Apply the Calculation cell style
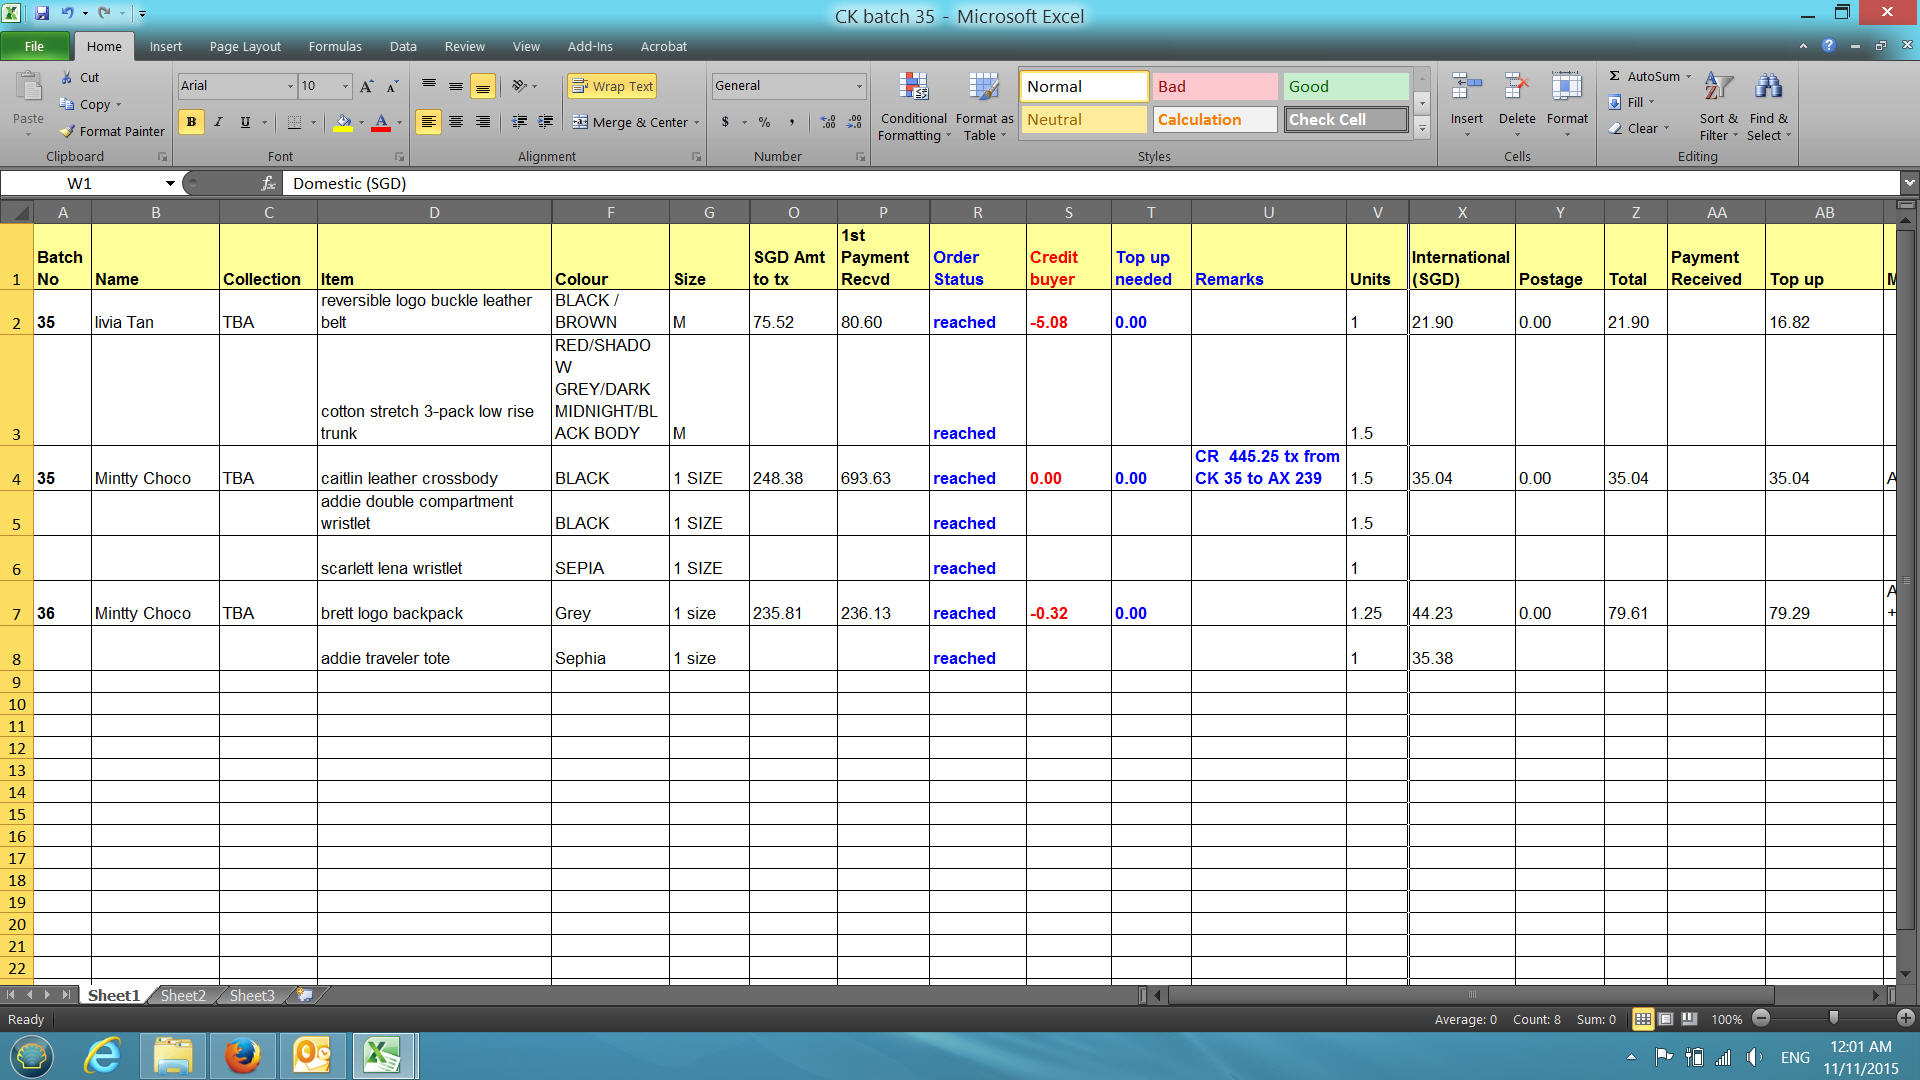Screen dimensions: 1920x1080 tap(1215, 119)
